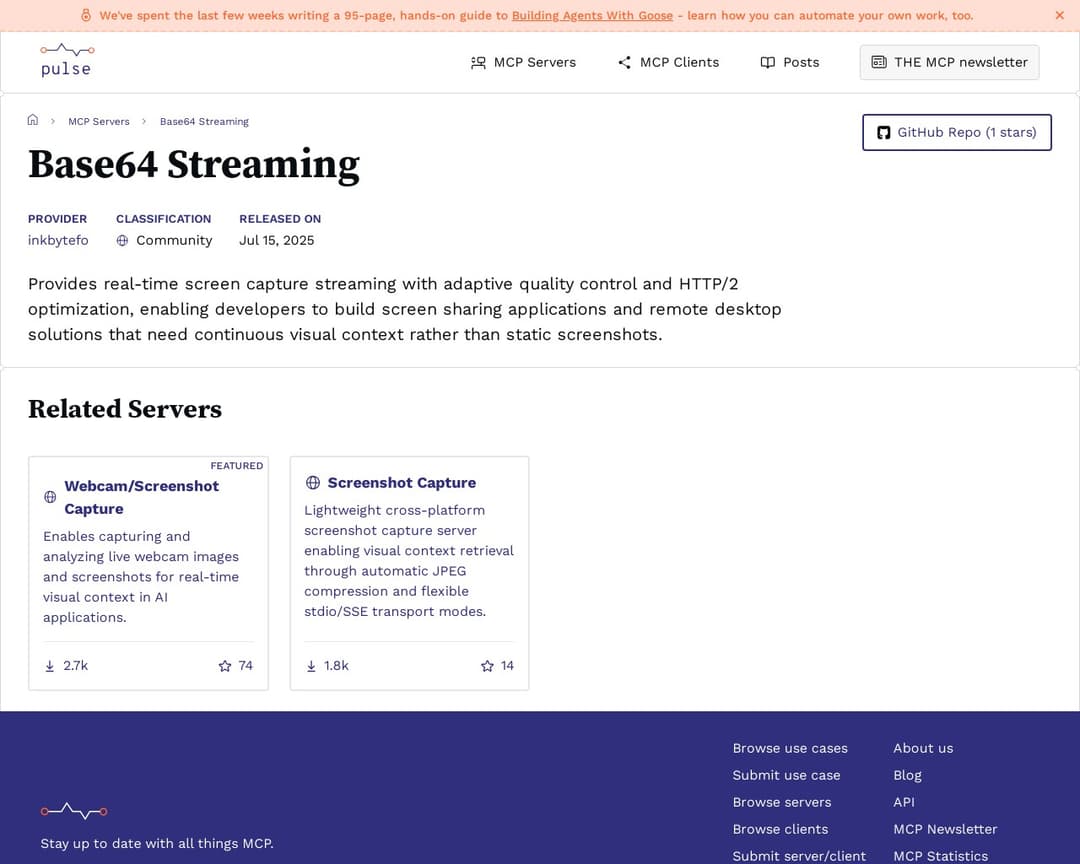Open GitHub Repo button
The width and height of the screenshot is (1080, 864).
956,132
